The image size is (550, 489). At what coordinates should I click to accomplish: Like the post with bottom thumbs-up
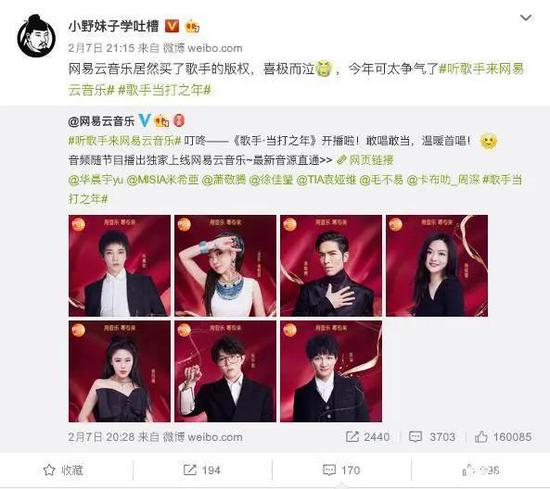click(469, 470)
